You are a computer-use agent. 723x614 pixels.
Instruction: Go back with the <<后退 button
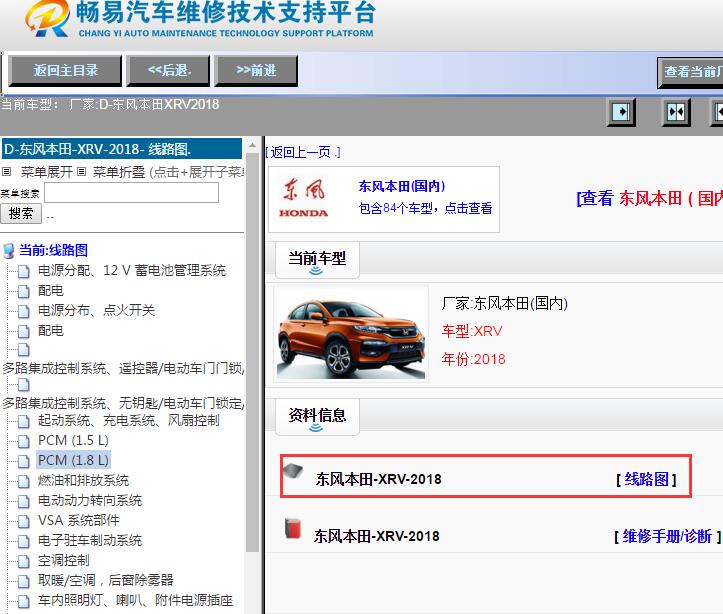coord(169,71)
